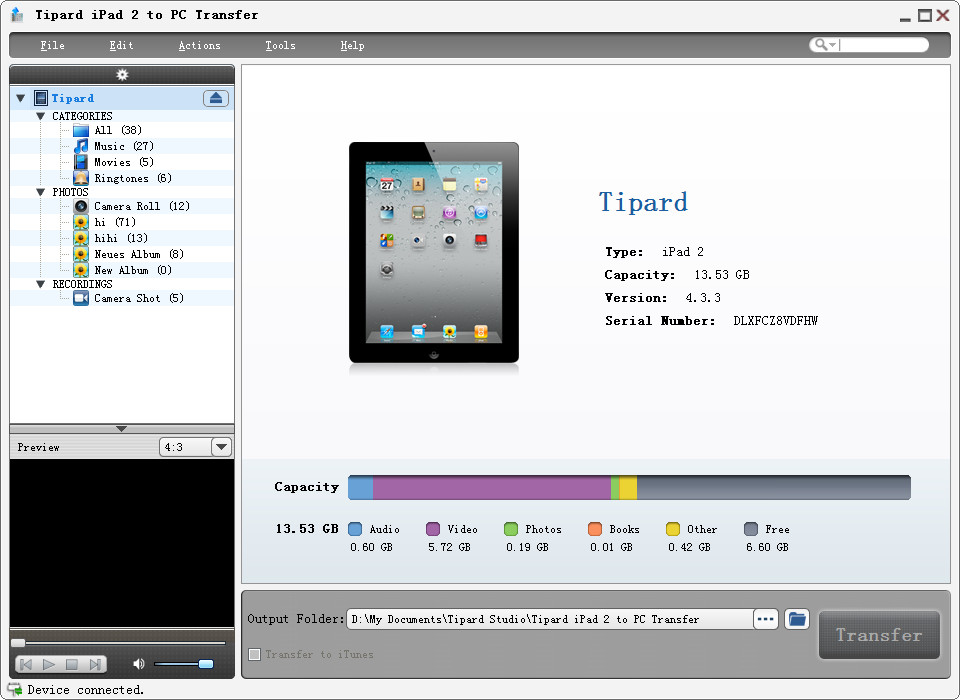
Task: Click the sunflower icon beside hihi album
Action: click(x=81, y=238)
